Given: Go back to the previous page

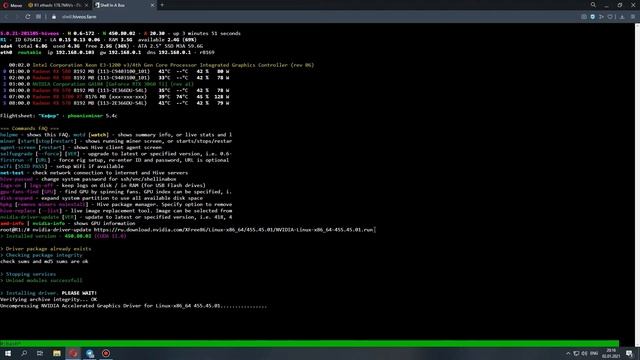Looking at the screenshot, I should 6,17.
